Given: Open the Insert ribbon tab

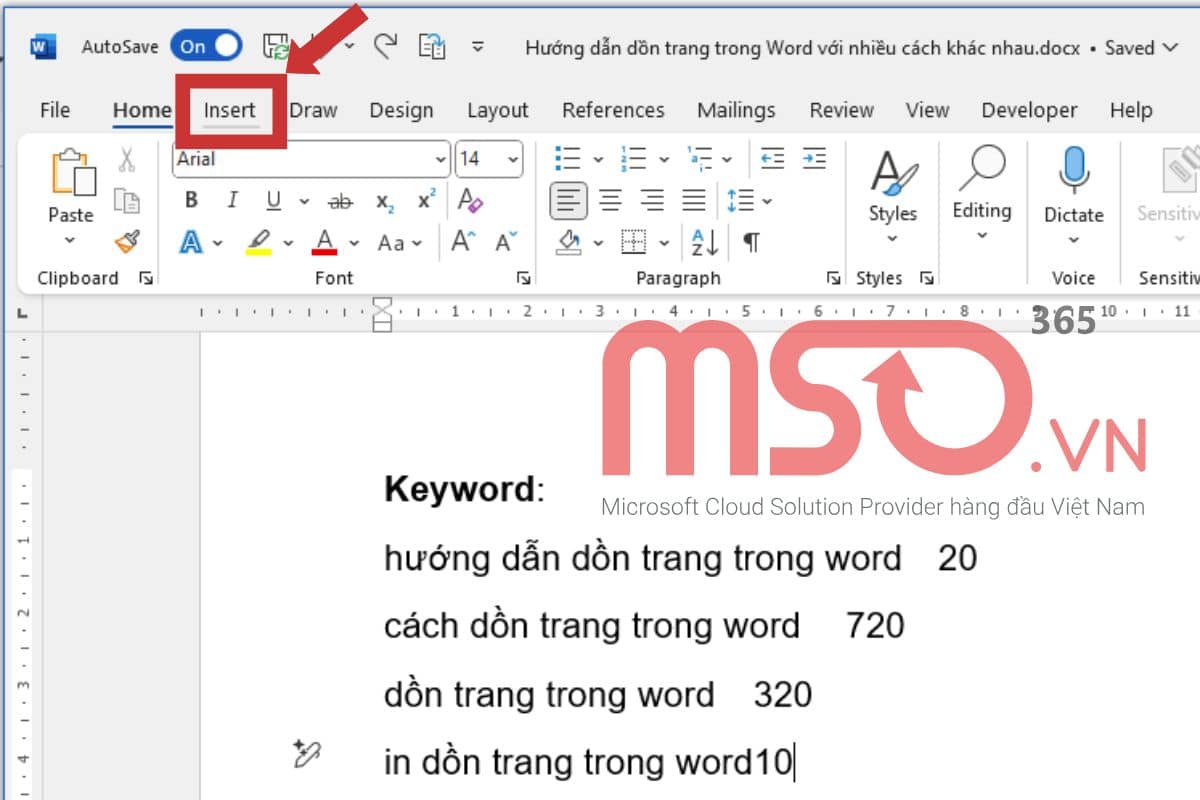Looking at the screenshot, I should coord(230,110).
